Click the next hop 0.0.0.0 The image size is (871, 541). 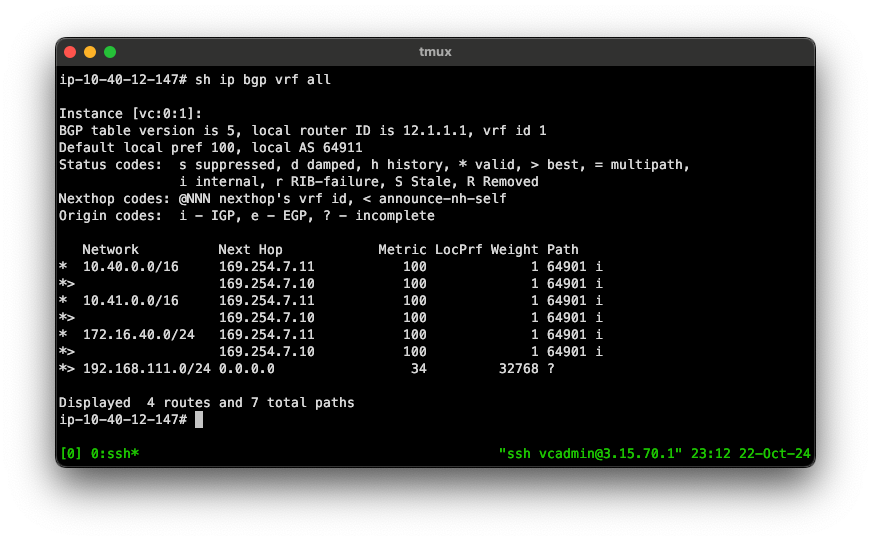point(247,368)
